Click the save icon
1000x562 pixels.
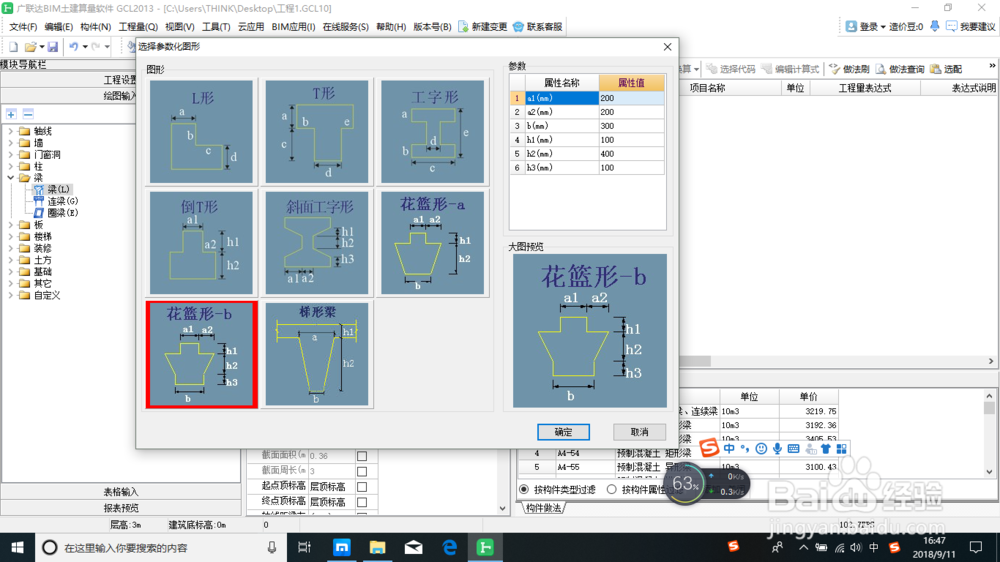[53, 47]
